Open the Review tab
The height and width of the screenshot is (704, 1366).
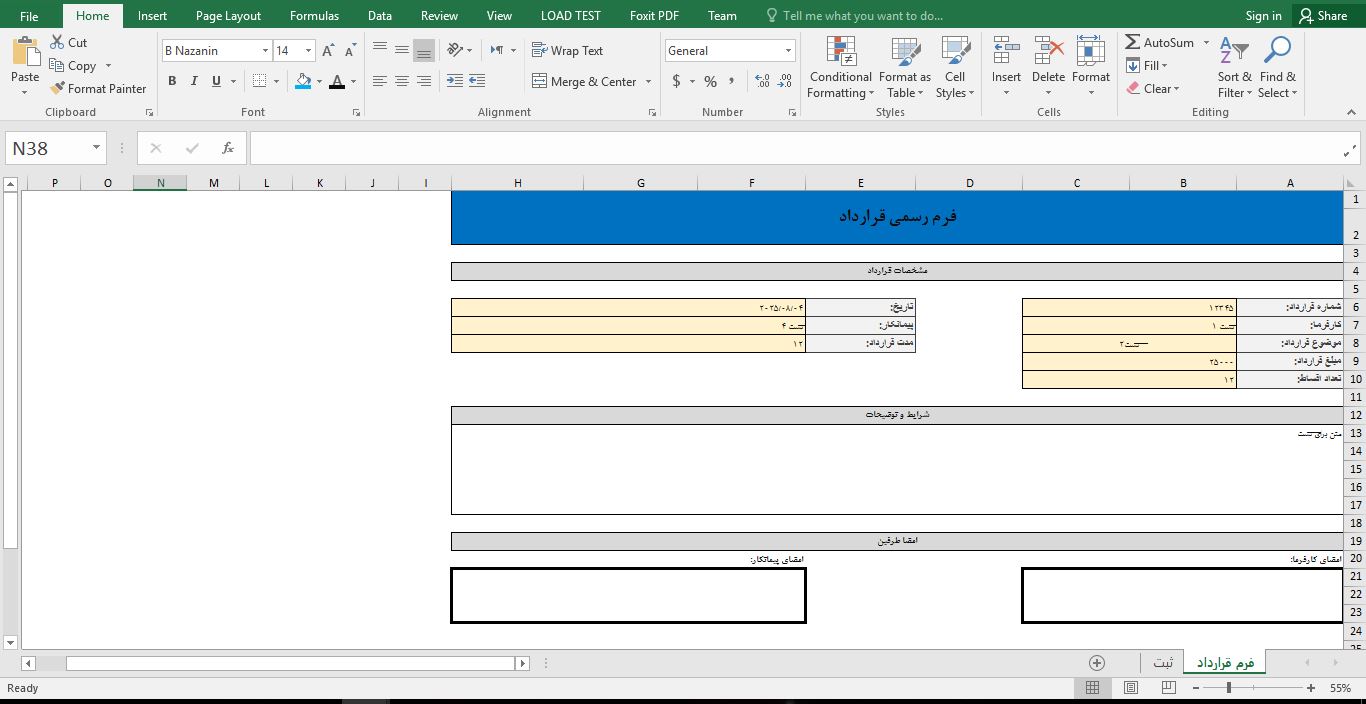(x=439, y=16)
